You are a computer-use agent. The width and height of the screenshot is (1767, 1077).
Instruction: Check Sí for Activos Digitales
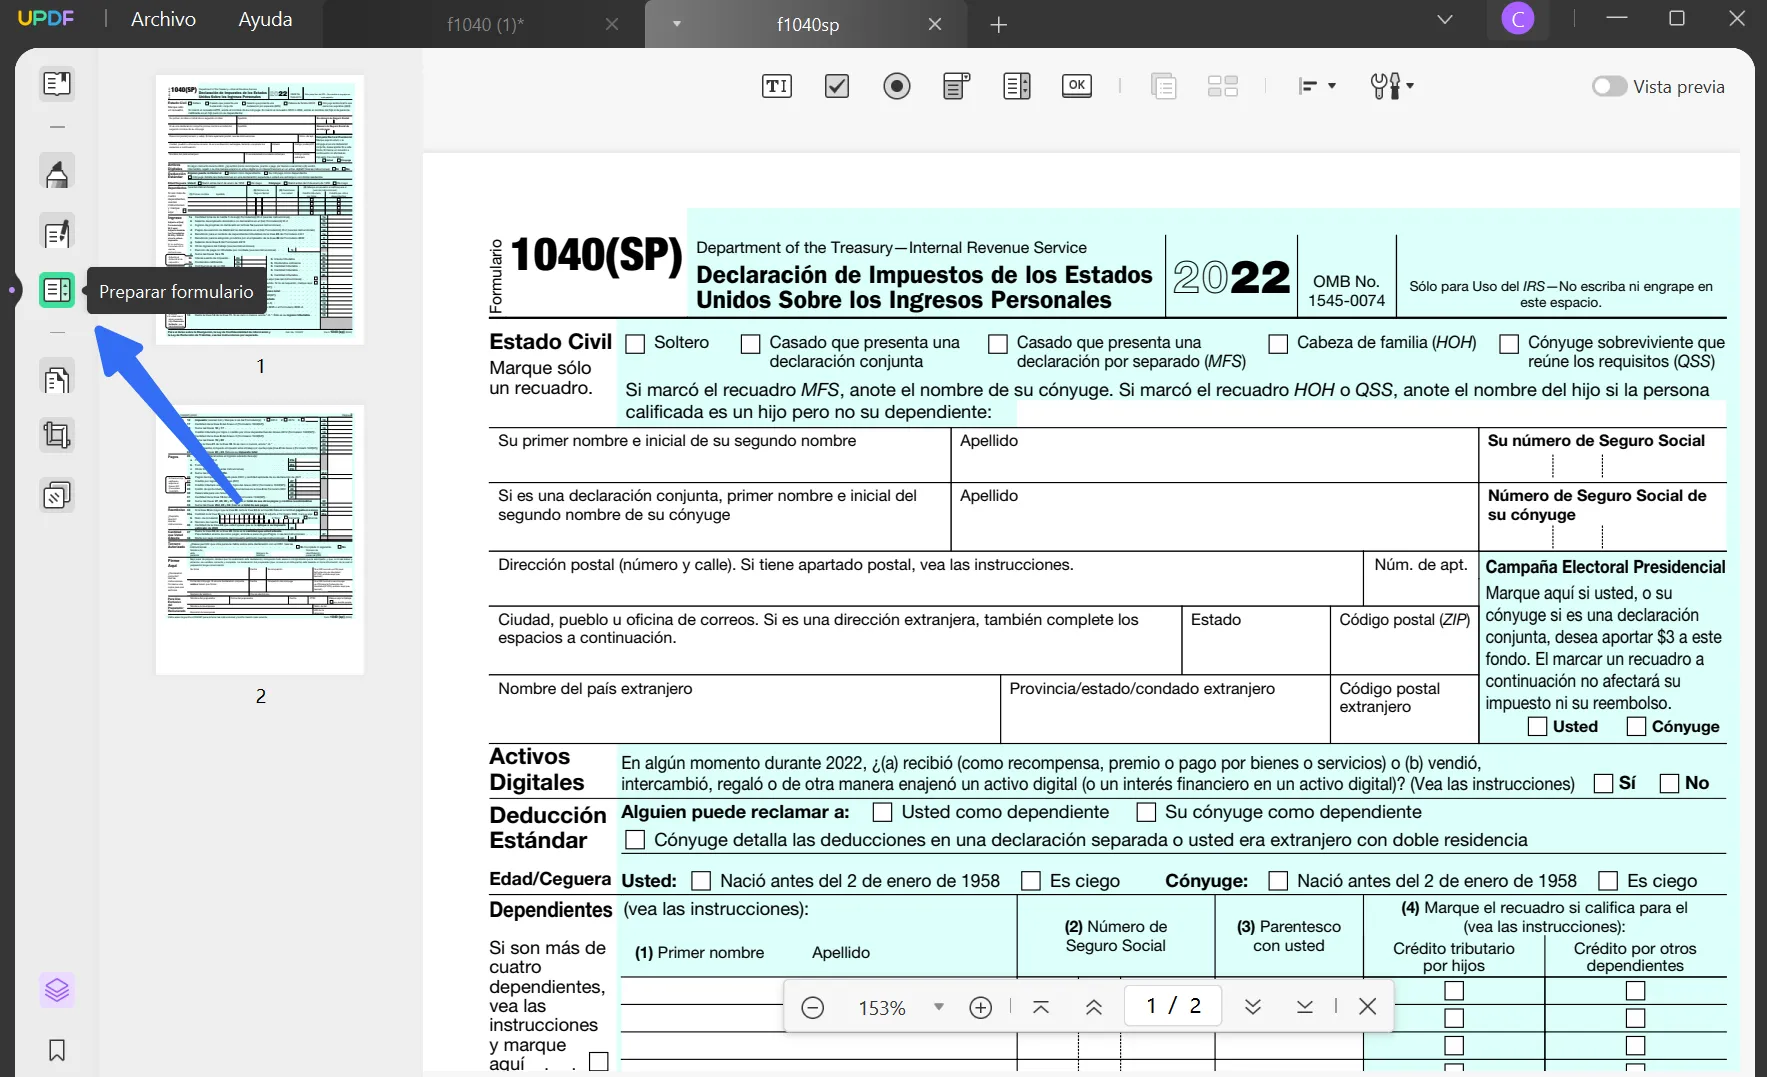pyautogui.click(x=1603, y=783)
